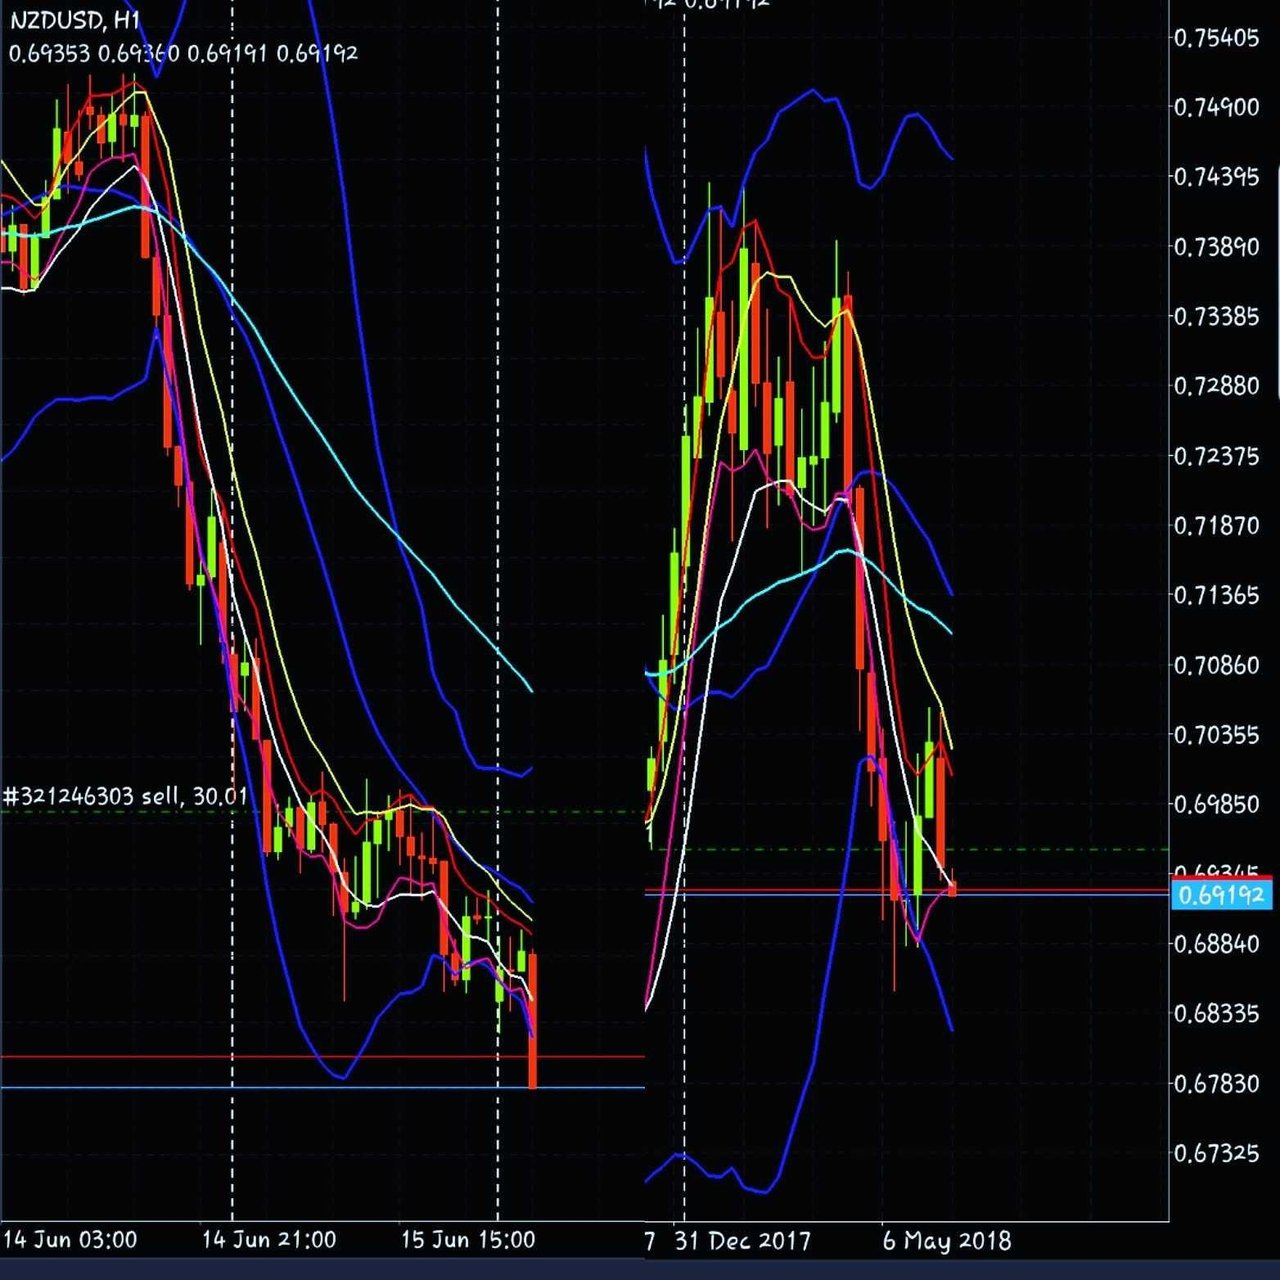
Task: Click the last candle on the right chart
Action: pos(952,888)
